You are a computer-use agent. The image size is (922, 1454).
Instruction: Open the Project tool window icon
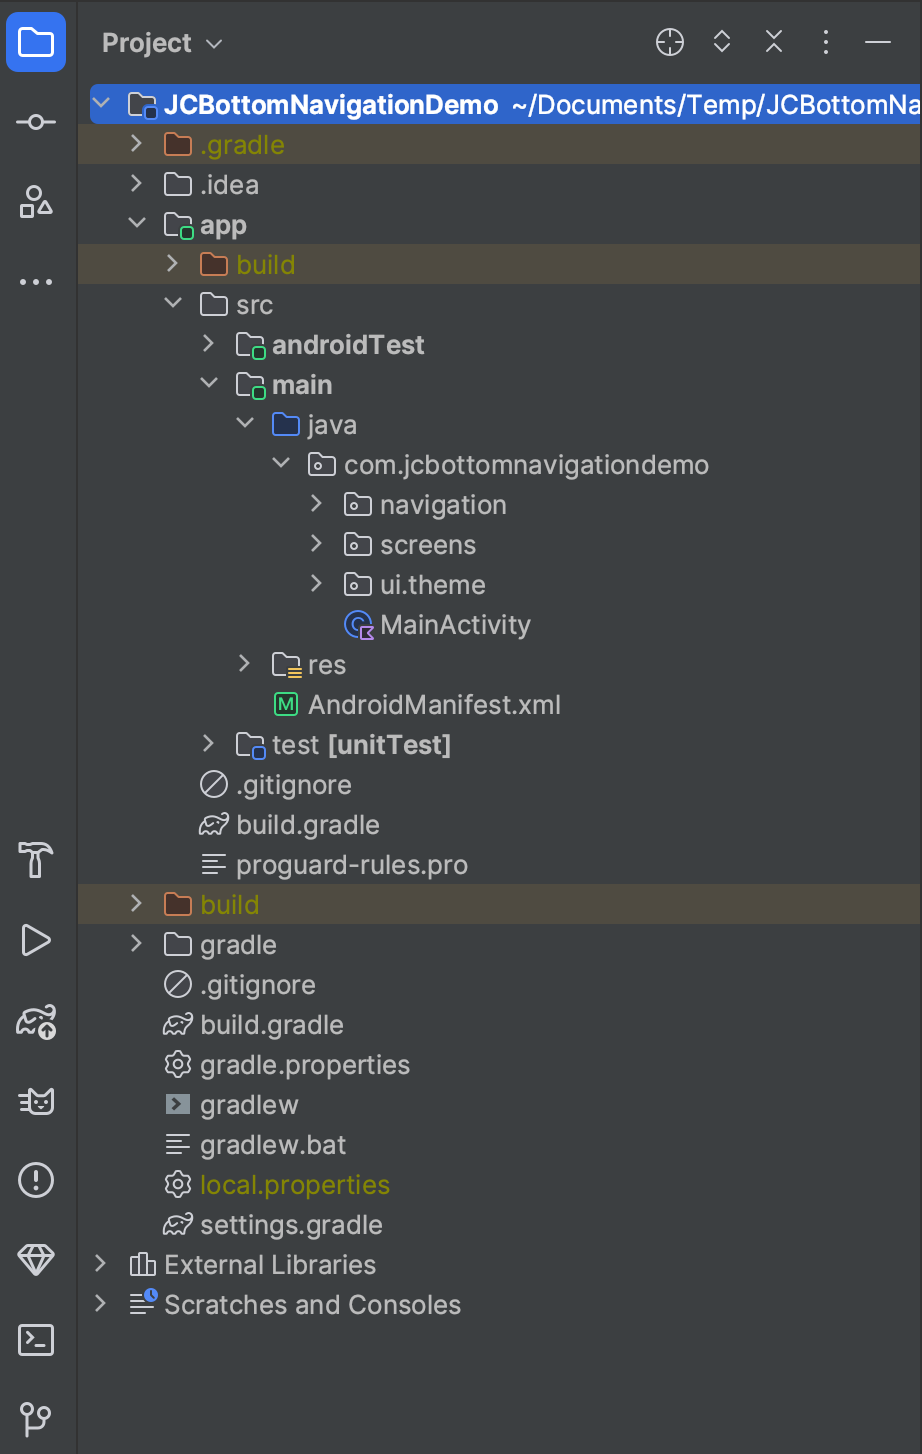click(36, 42)
